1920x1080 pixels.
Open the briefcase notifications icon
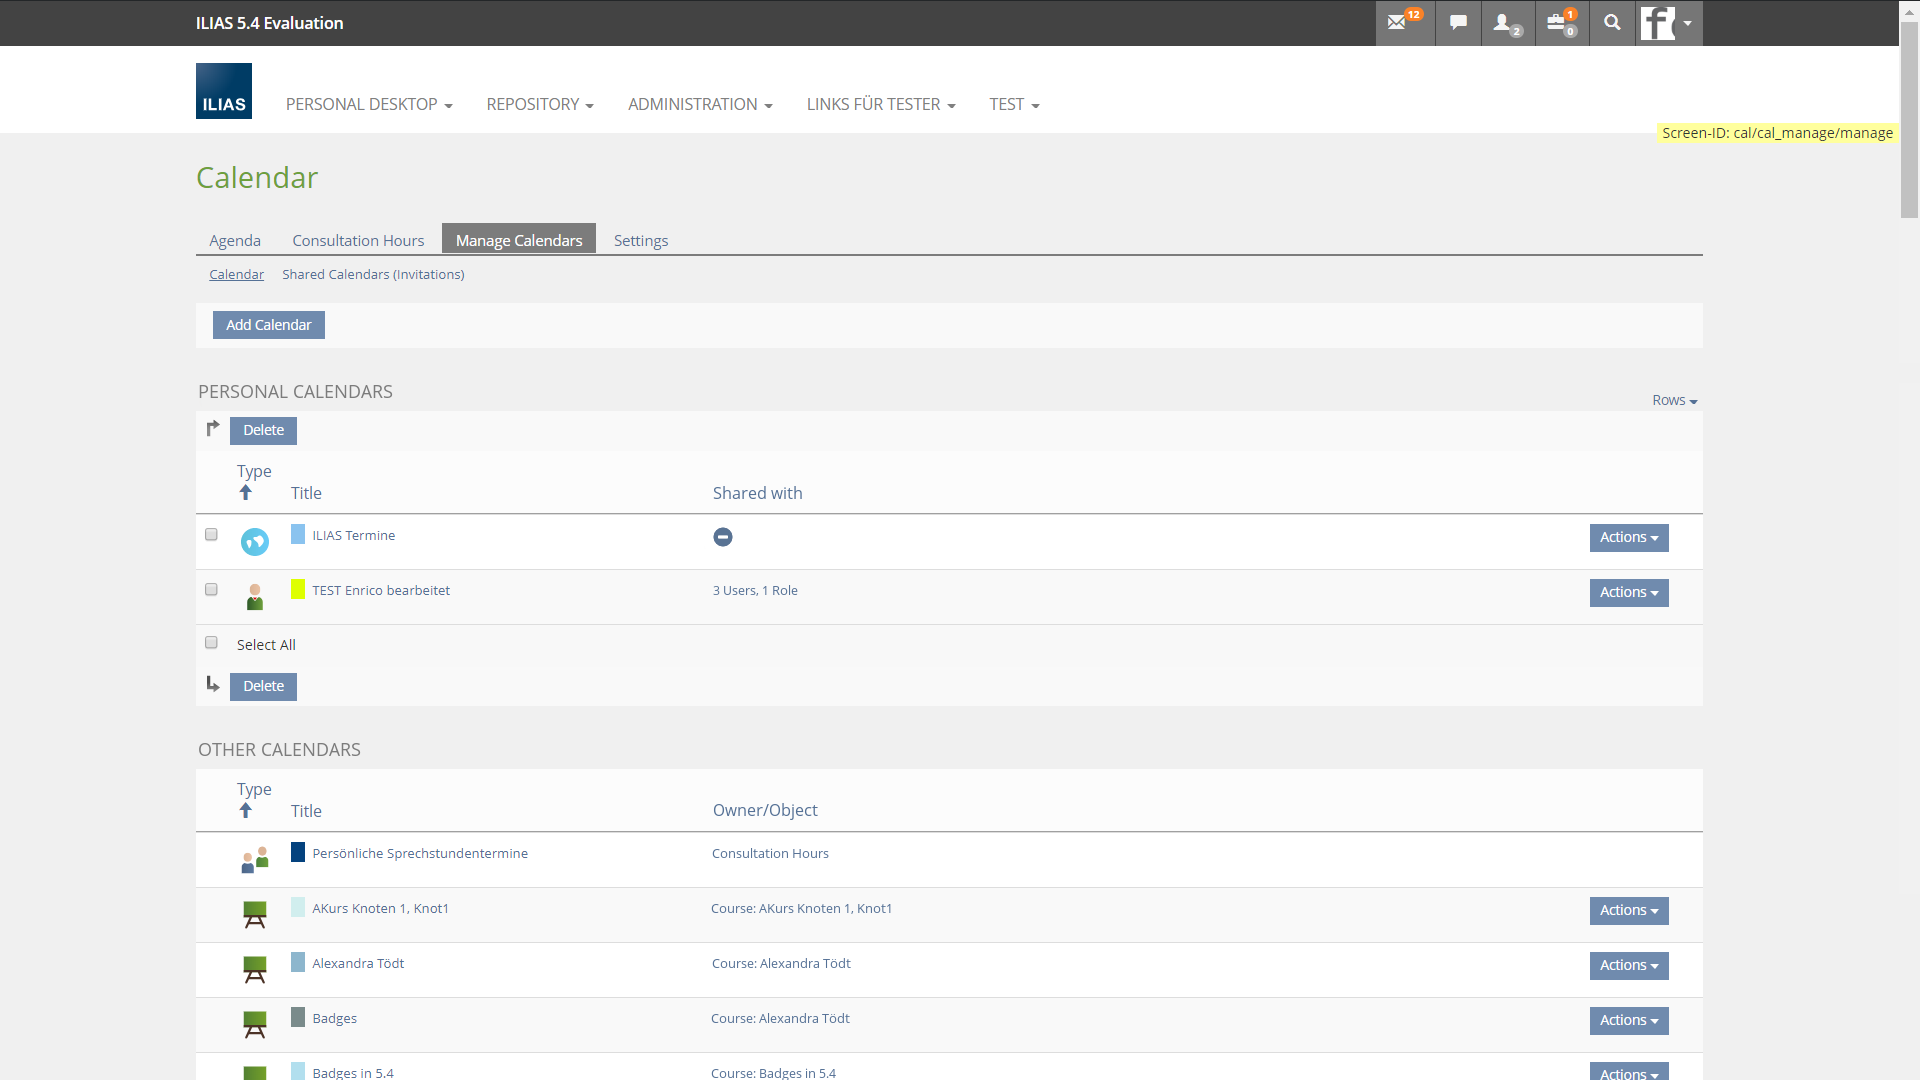(x=1557, y=22)
